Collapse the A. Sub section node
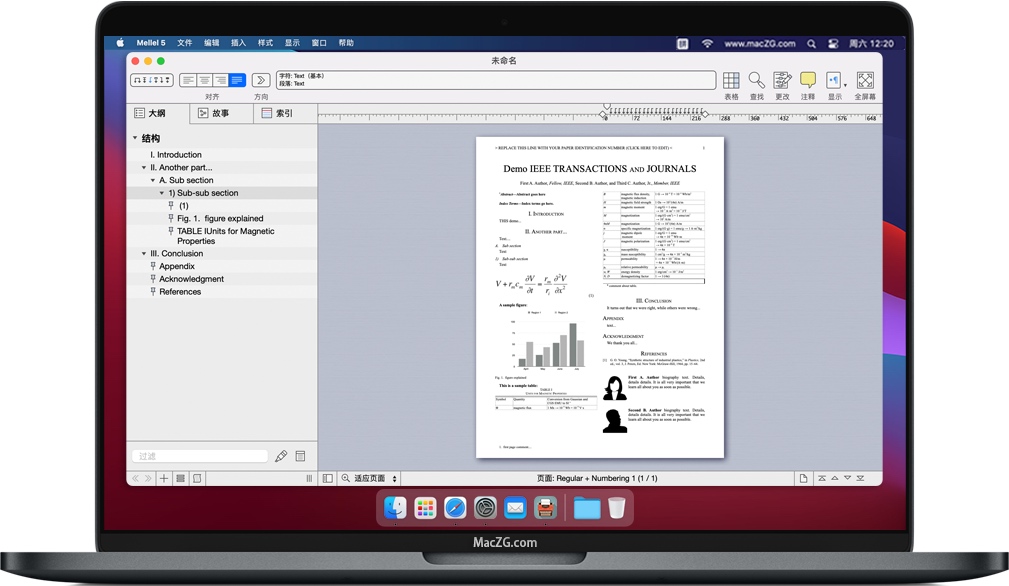1009x586 pixels. point(153,180)
